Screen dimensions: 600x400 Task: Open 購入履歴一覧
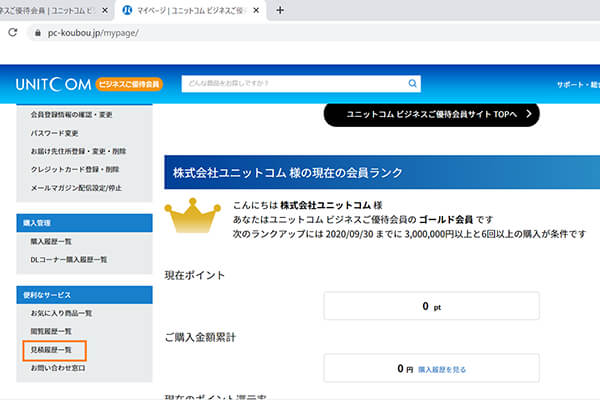[x=51, y=242]
